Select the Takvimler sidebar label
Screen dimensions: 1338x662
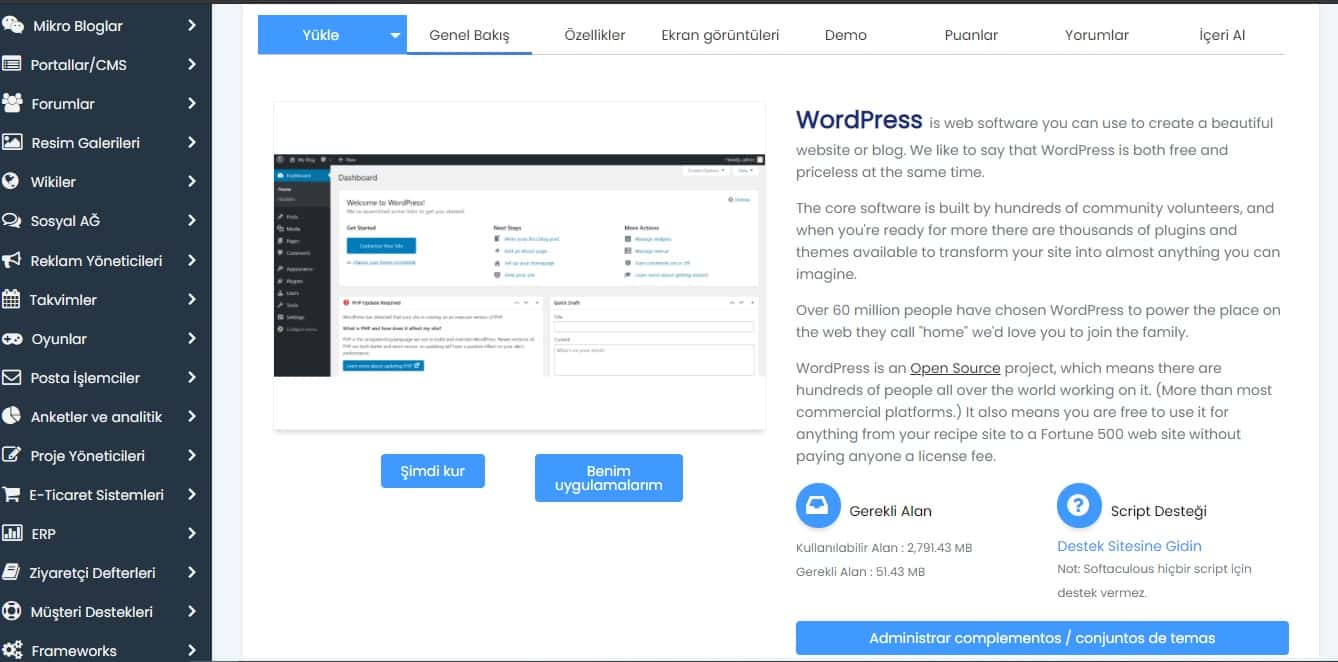tap(63, 300)
